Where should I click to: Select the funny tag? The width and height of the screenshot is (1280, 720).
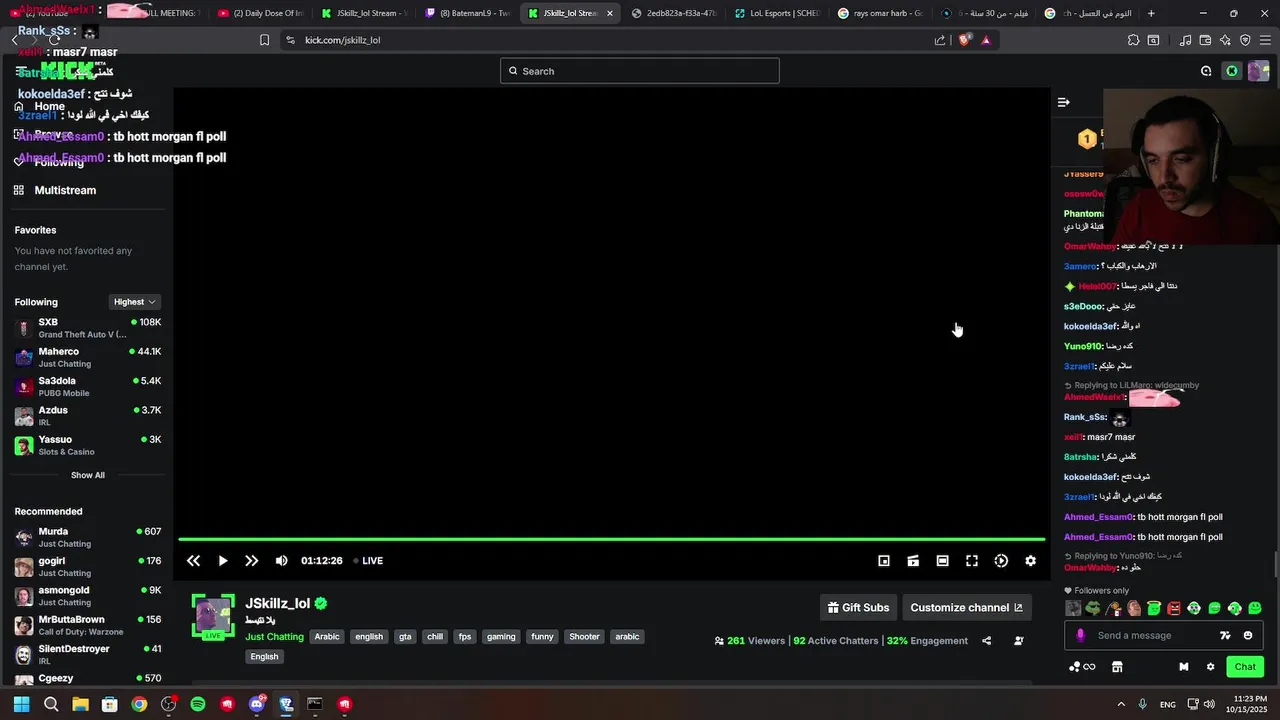point(542,637)
